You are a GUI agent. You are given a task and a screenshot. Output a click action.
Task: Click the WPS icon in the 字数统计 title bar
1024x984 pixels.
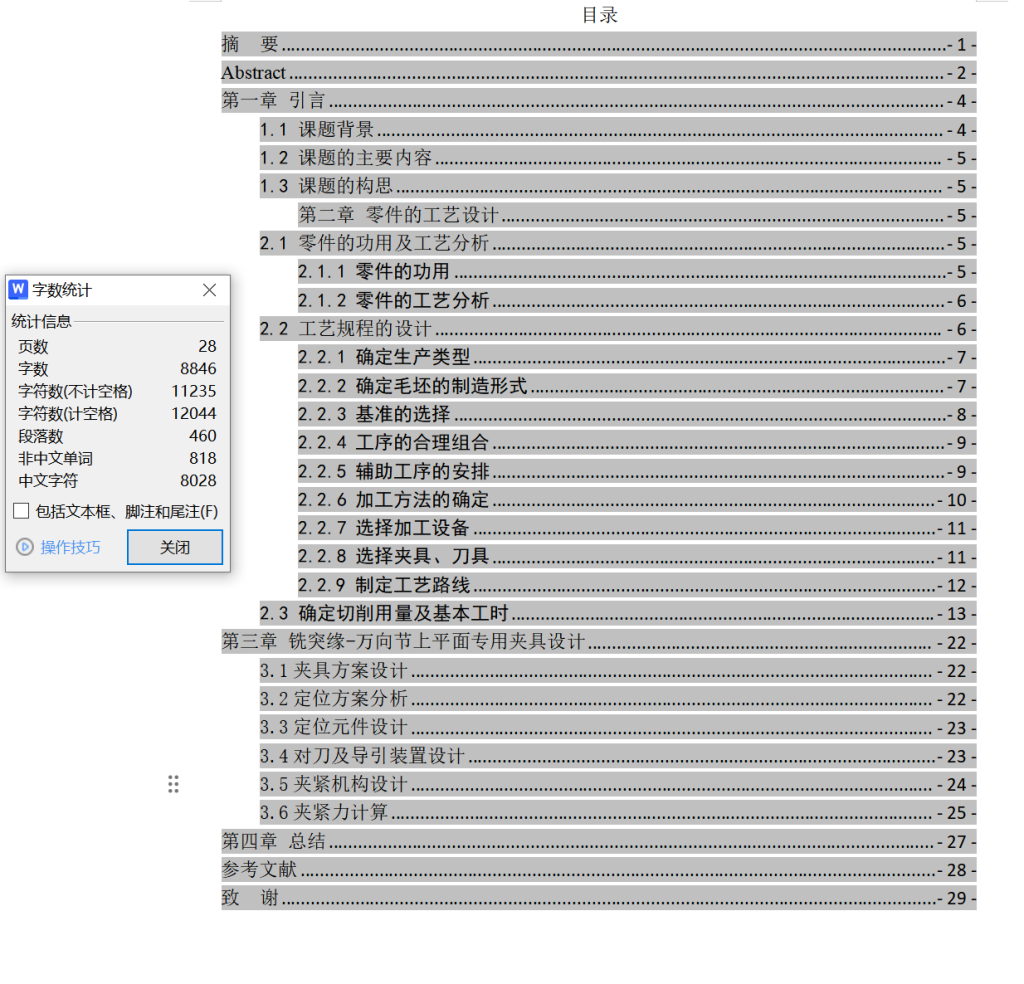(x=18, y=290)
